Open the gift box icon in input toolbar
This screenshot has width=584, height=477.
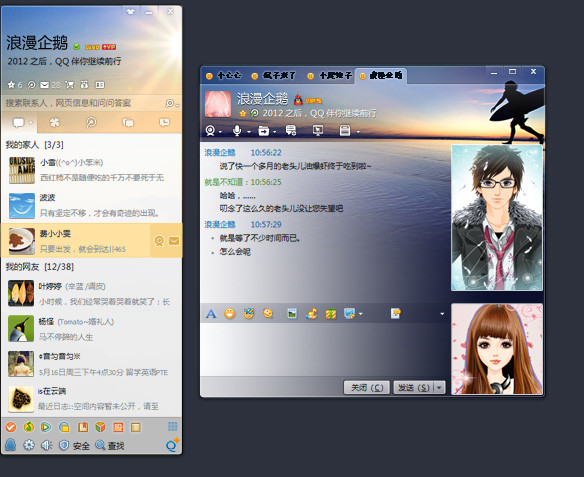(x=331, y=314)
